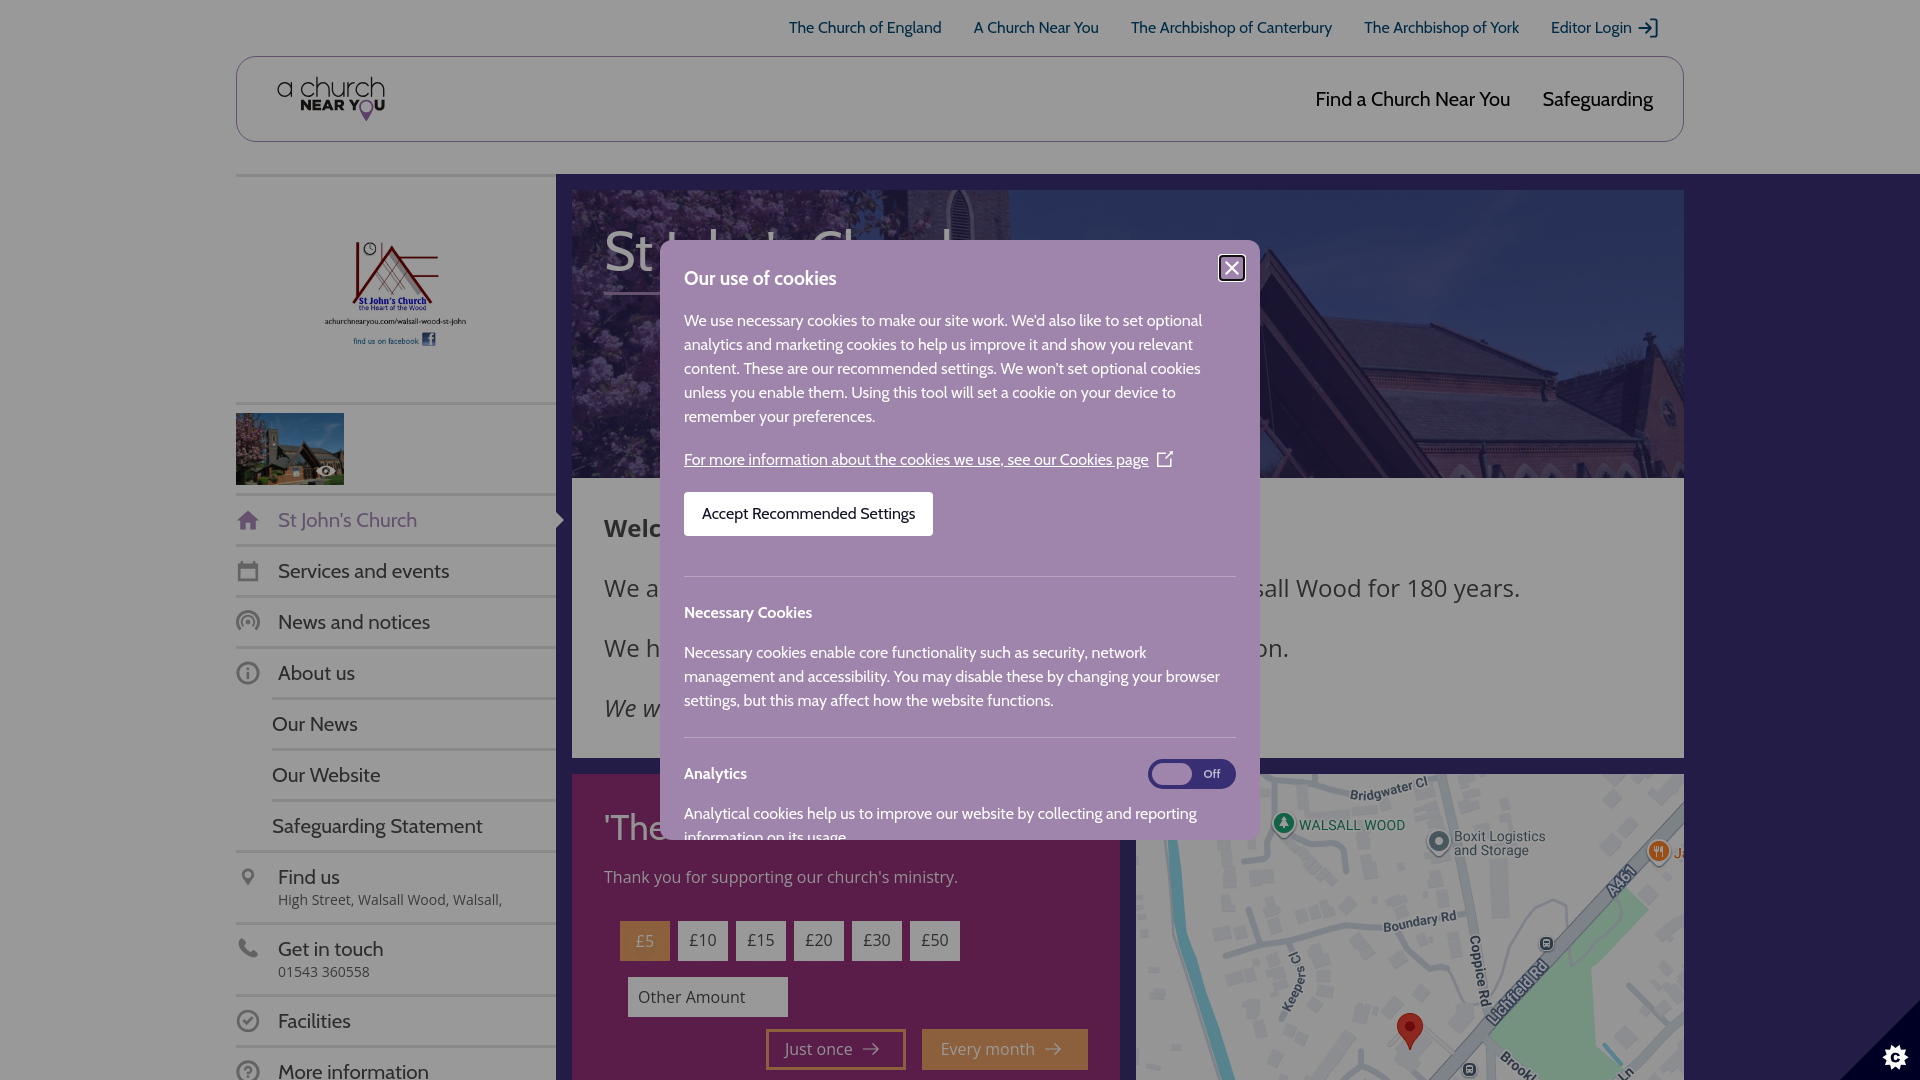
Task: Click Walsall Wood park marker on map
Action: (x=1284, y=824)
